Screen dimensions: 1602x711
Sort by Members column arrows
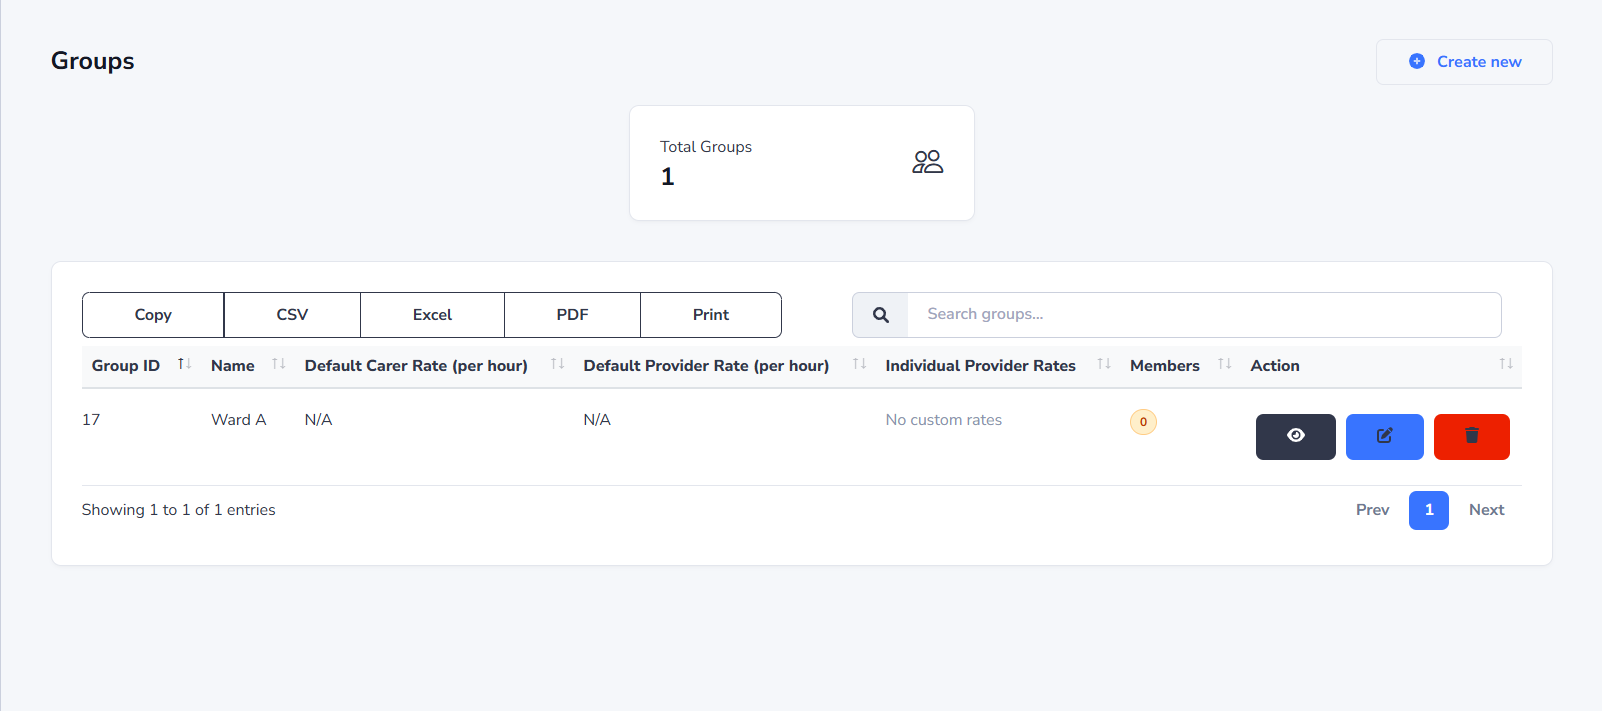click(x=1224, y=364)
